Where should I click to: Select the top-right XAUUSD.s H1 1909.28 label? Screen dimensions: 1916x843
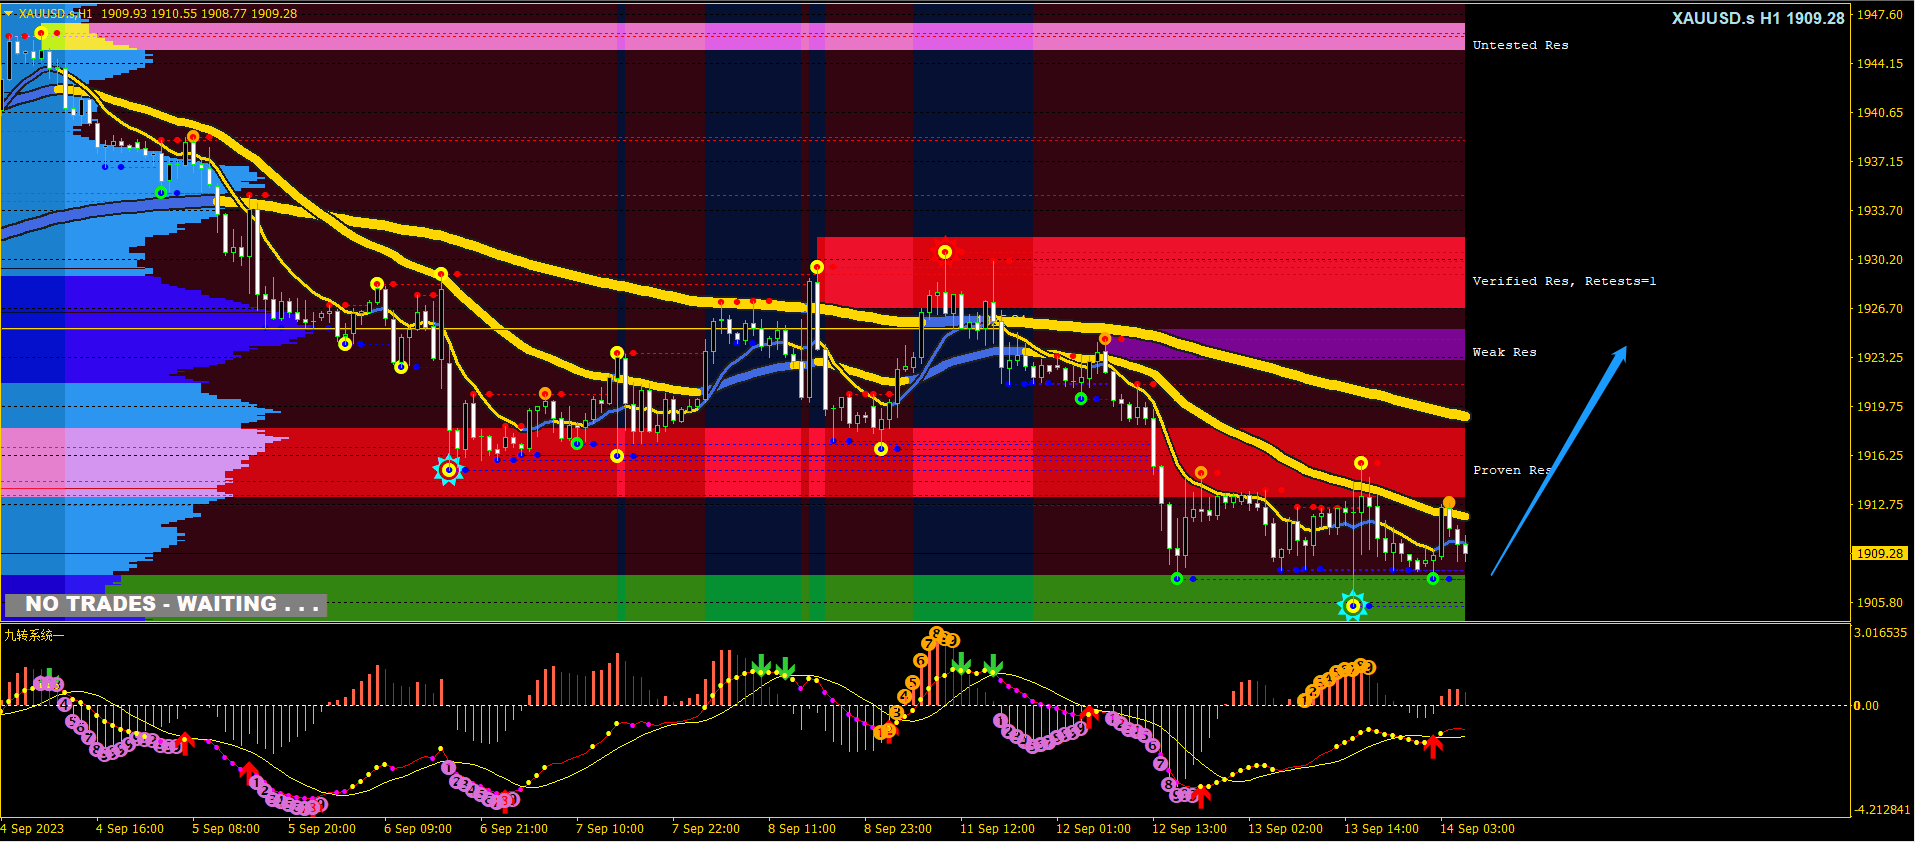point(1758,18)
